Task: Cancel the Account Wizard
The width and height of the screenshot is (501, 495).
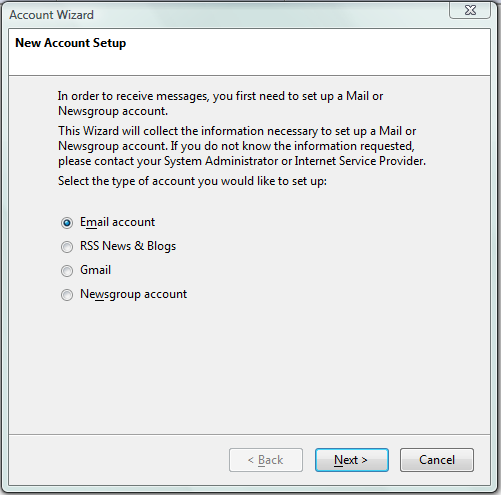Action: (x=437, y=460)
